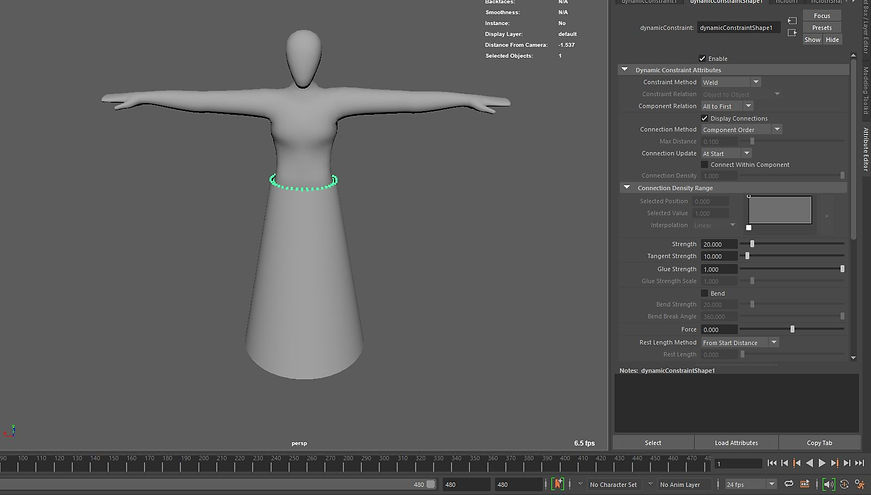Image resolution: width=871 pixels, height=495 pixels.
Task: Click the current frame field
Action: 738,463
